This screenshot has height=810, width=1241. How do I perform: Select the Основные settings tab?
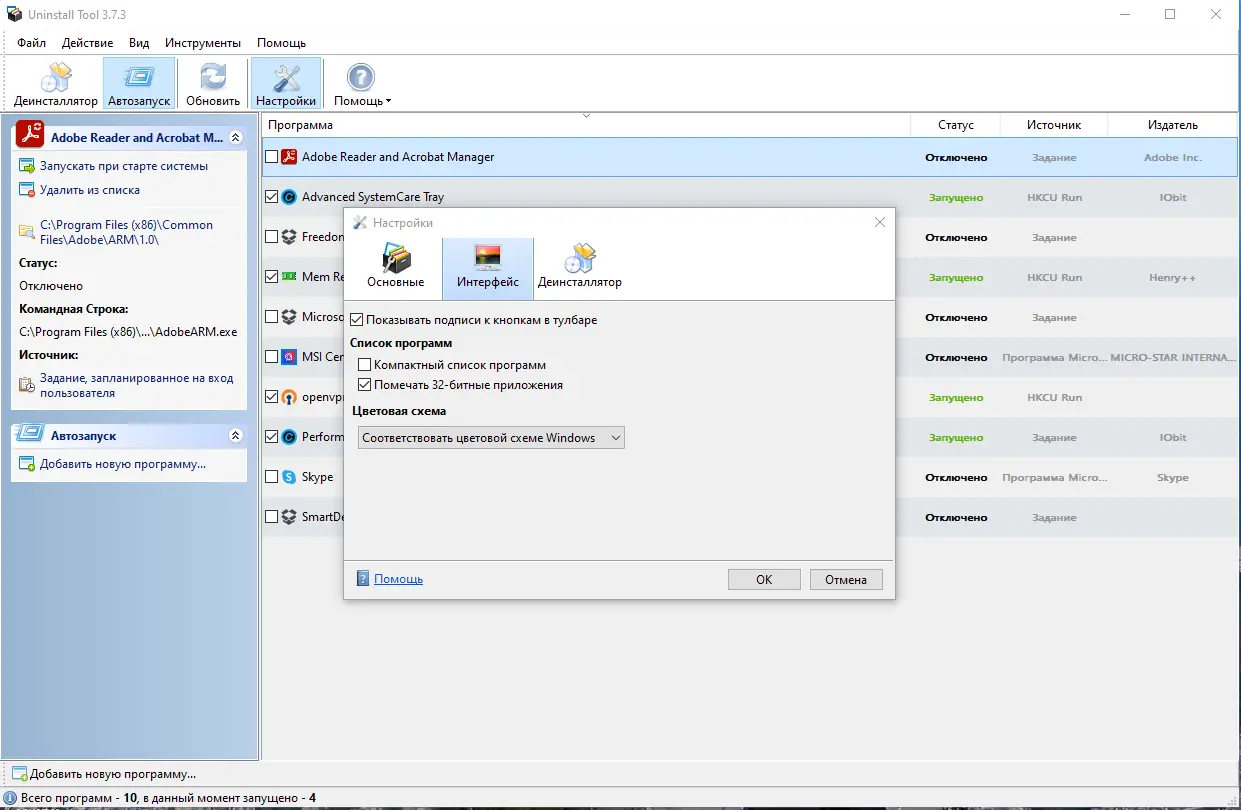point(396,267)
